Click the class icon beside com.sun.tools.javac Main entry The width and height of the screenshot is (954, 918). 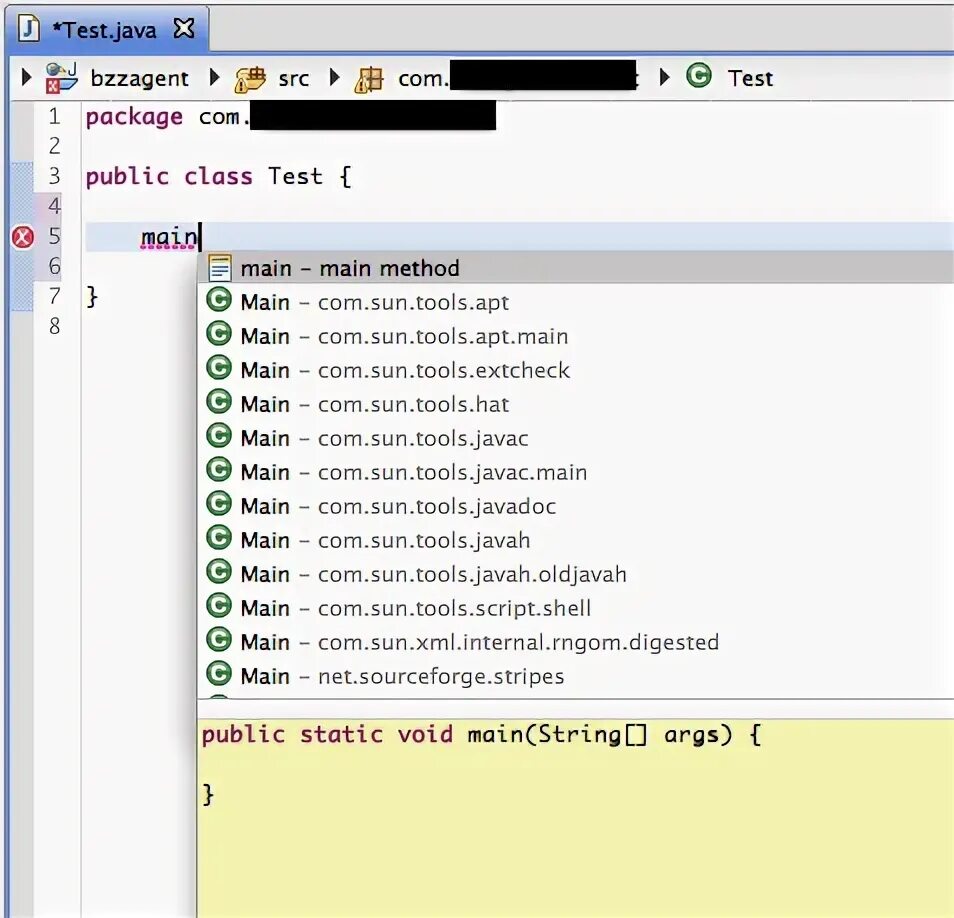218,438
